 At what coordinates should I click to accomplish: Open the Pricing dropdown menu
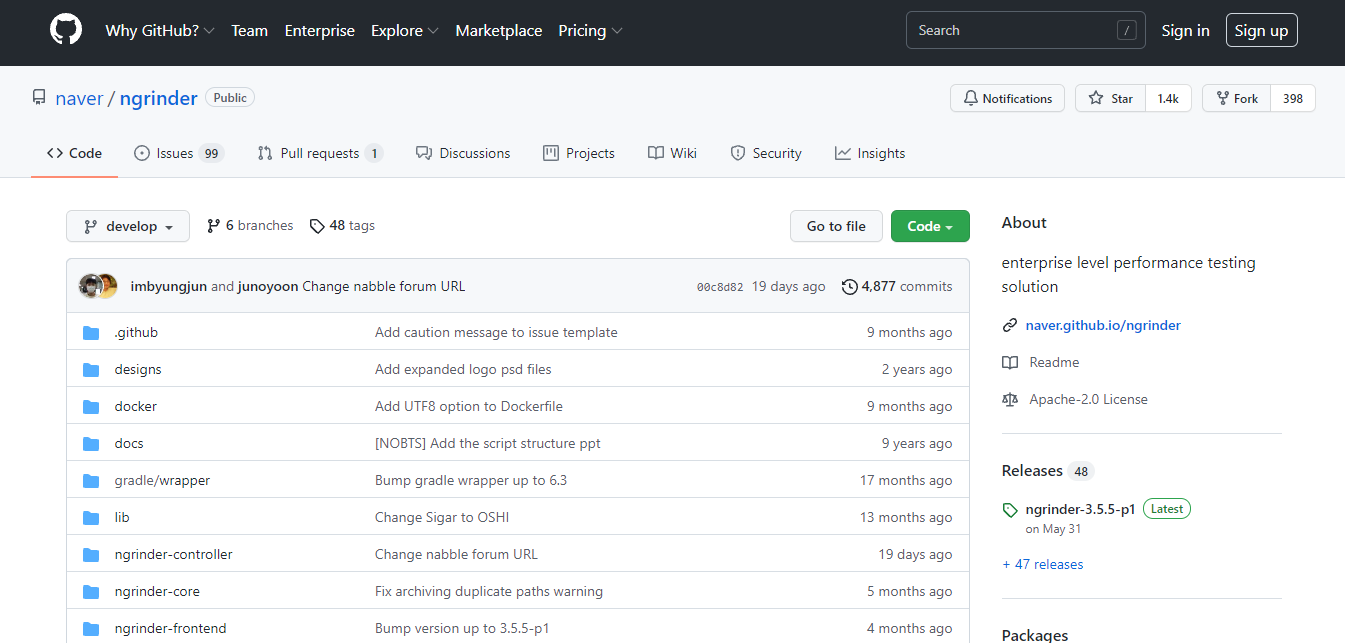click(590, 31)
